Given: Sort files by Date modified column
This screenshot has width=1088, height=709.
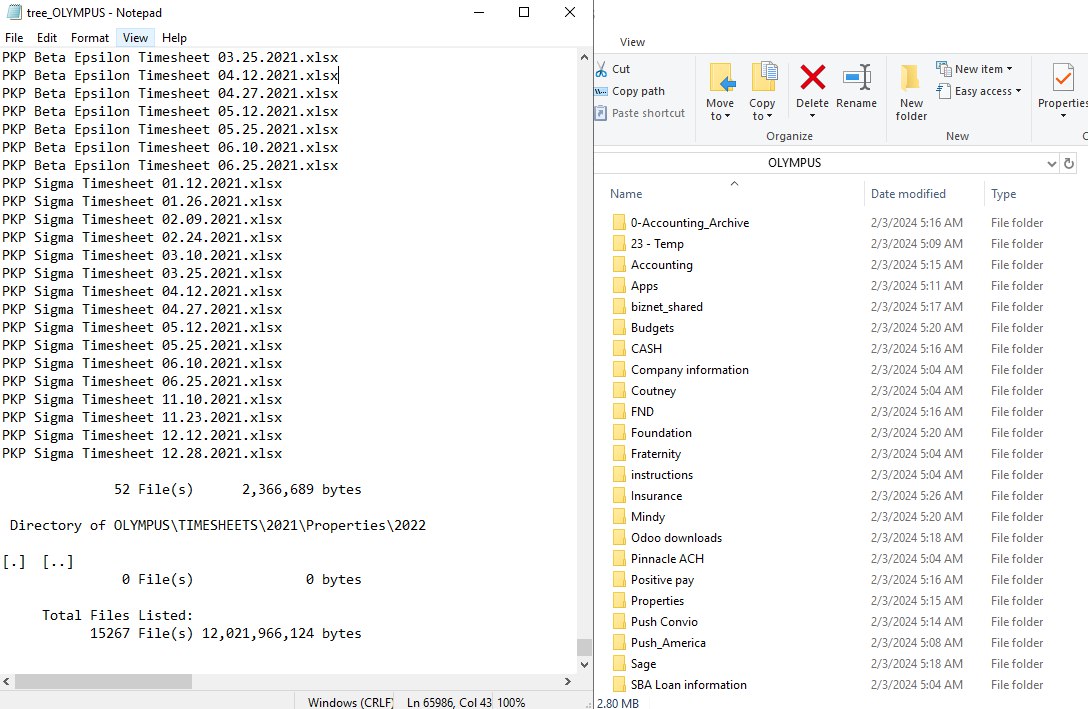Looking at the screenshot, I should pyautogui.click(x=908, y=194).
